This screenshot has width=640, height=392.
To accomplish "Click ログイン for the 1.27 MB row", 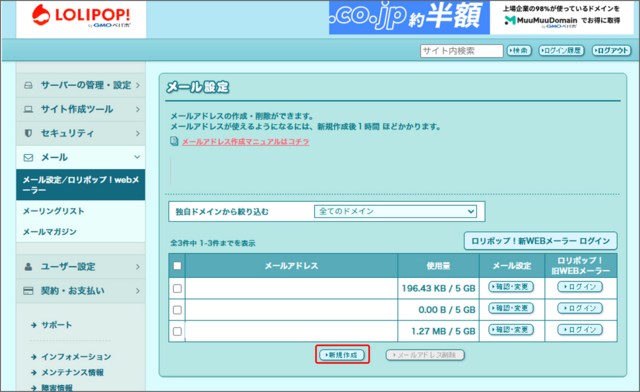I will [x=580, y=330].
